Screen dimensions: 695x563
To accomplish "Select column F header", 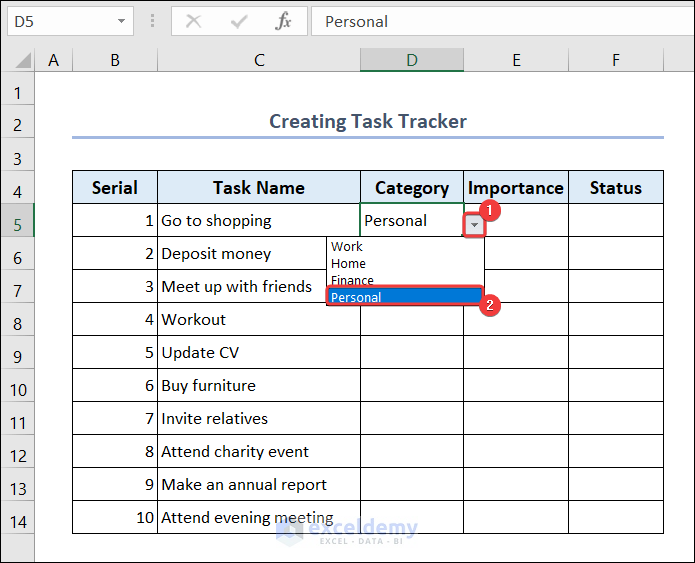I will [616, 60].
